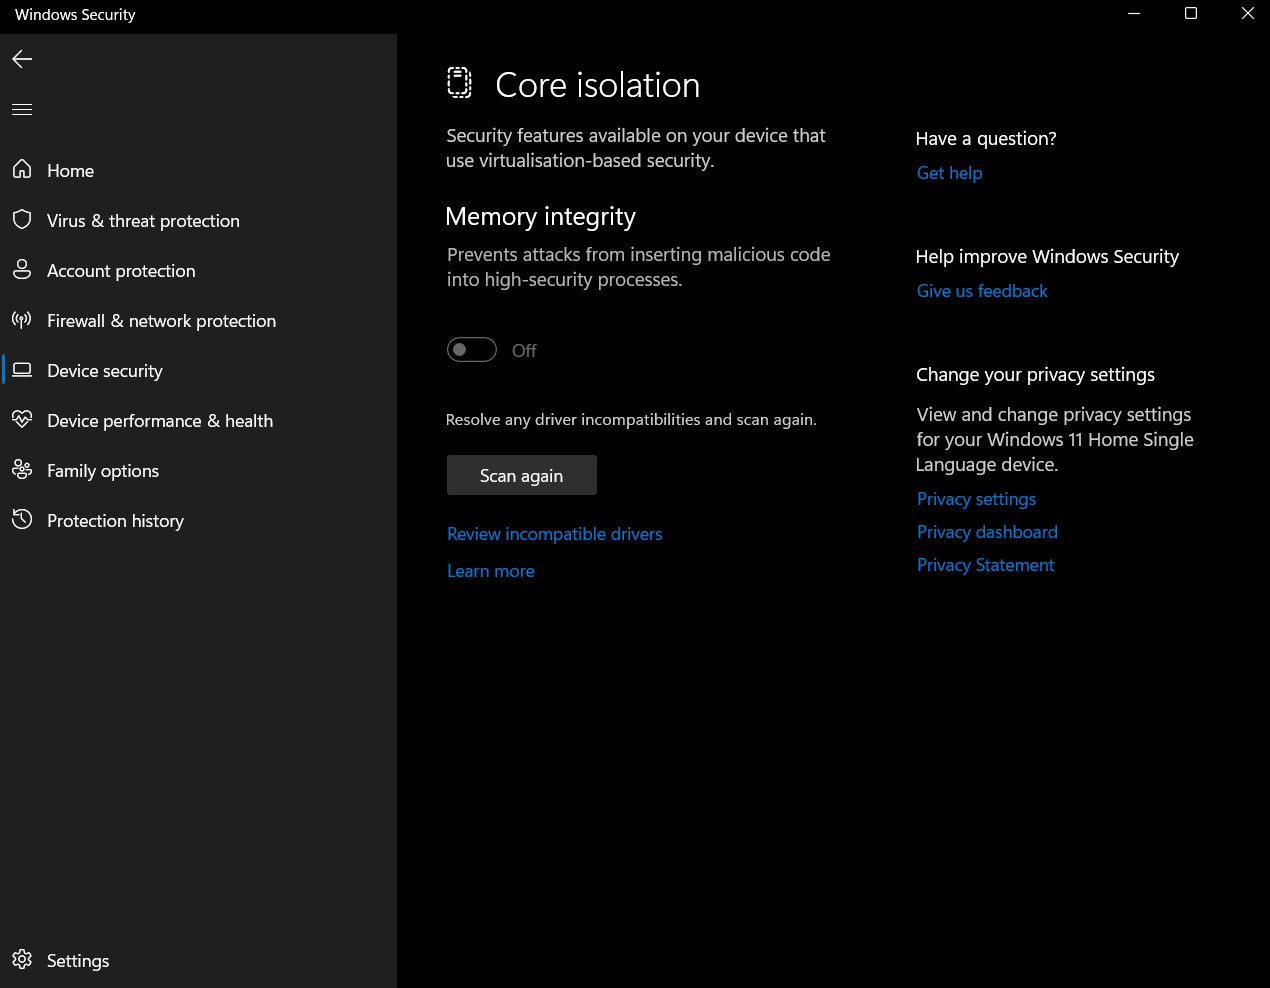Screen dimensions: 1270x988
Task: Click the Virus & threat protection shield icon
Action: (x=22, y=220)
